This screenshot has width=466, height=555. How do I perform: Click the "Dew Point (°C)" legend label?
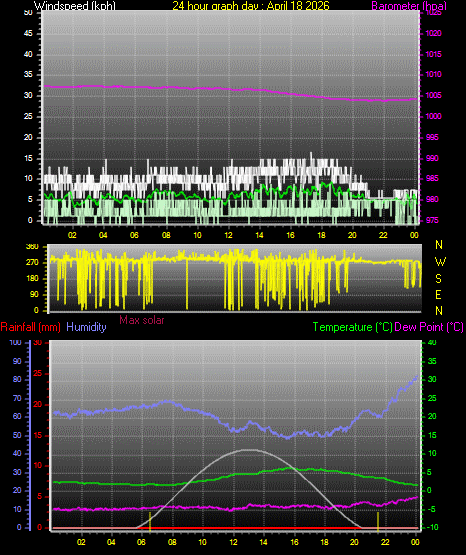click(429, 327)
